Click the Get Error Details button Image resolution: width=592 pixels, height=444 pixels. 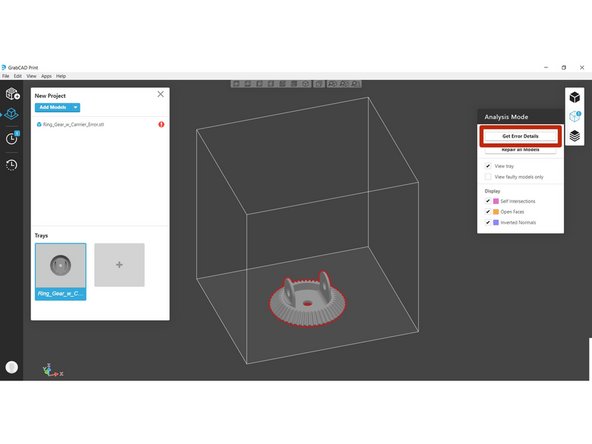pos(520,136)
